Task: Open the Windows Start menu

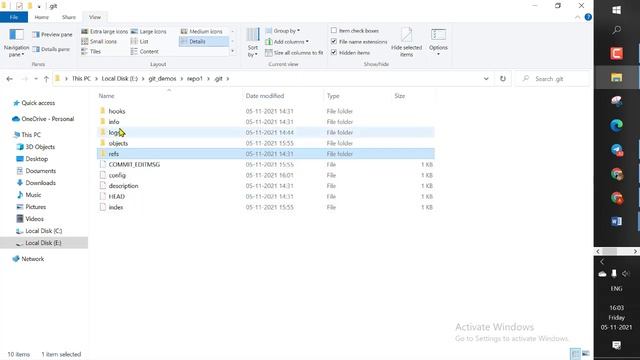Action: pyautogui.click(x=616, y=10)
